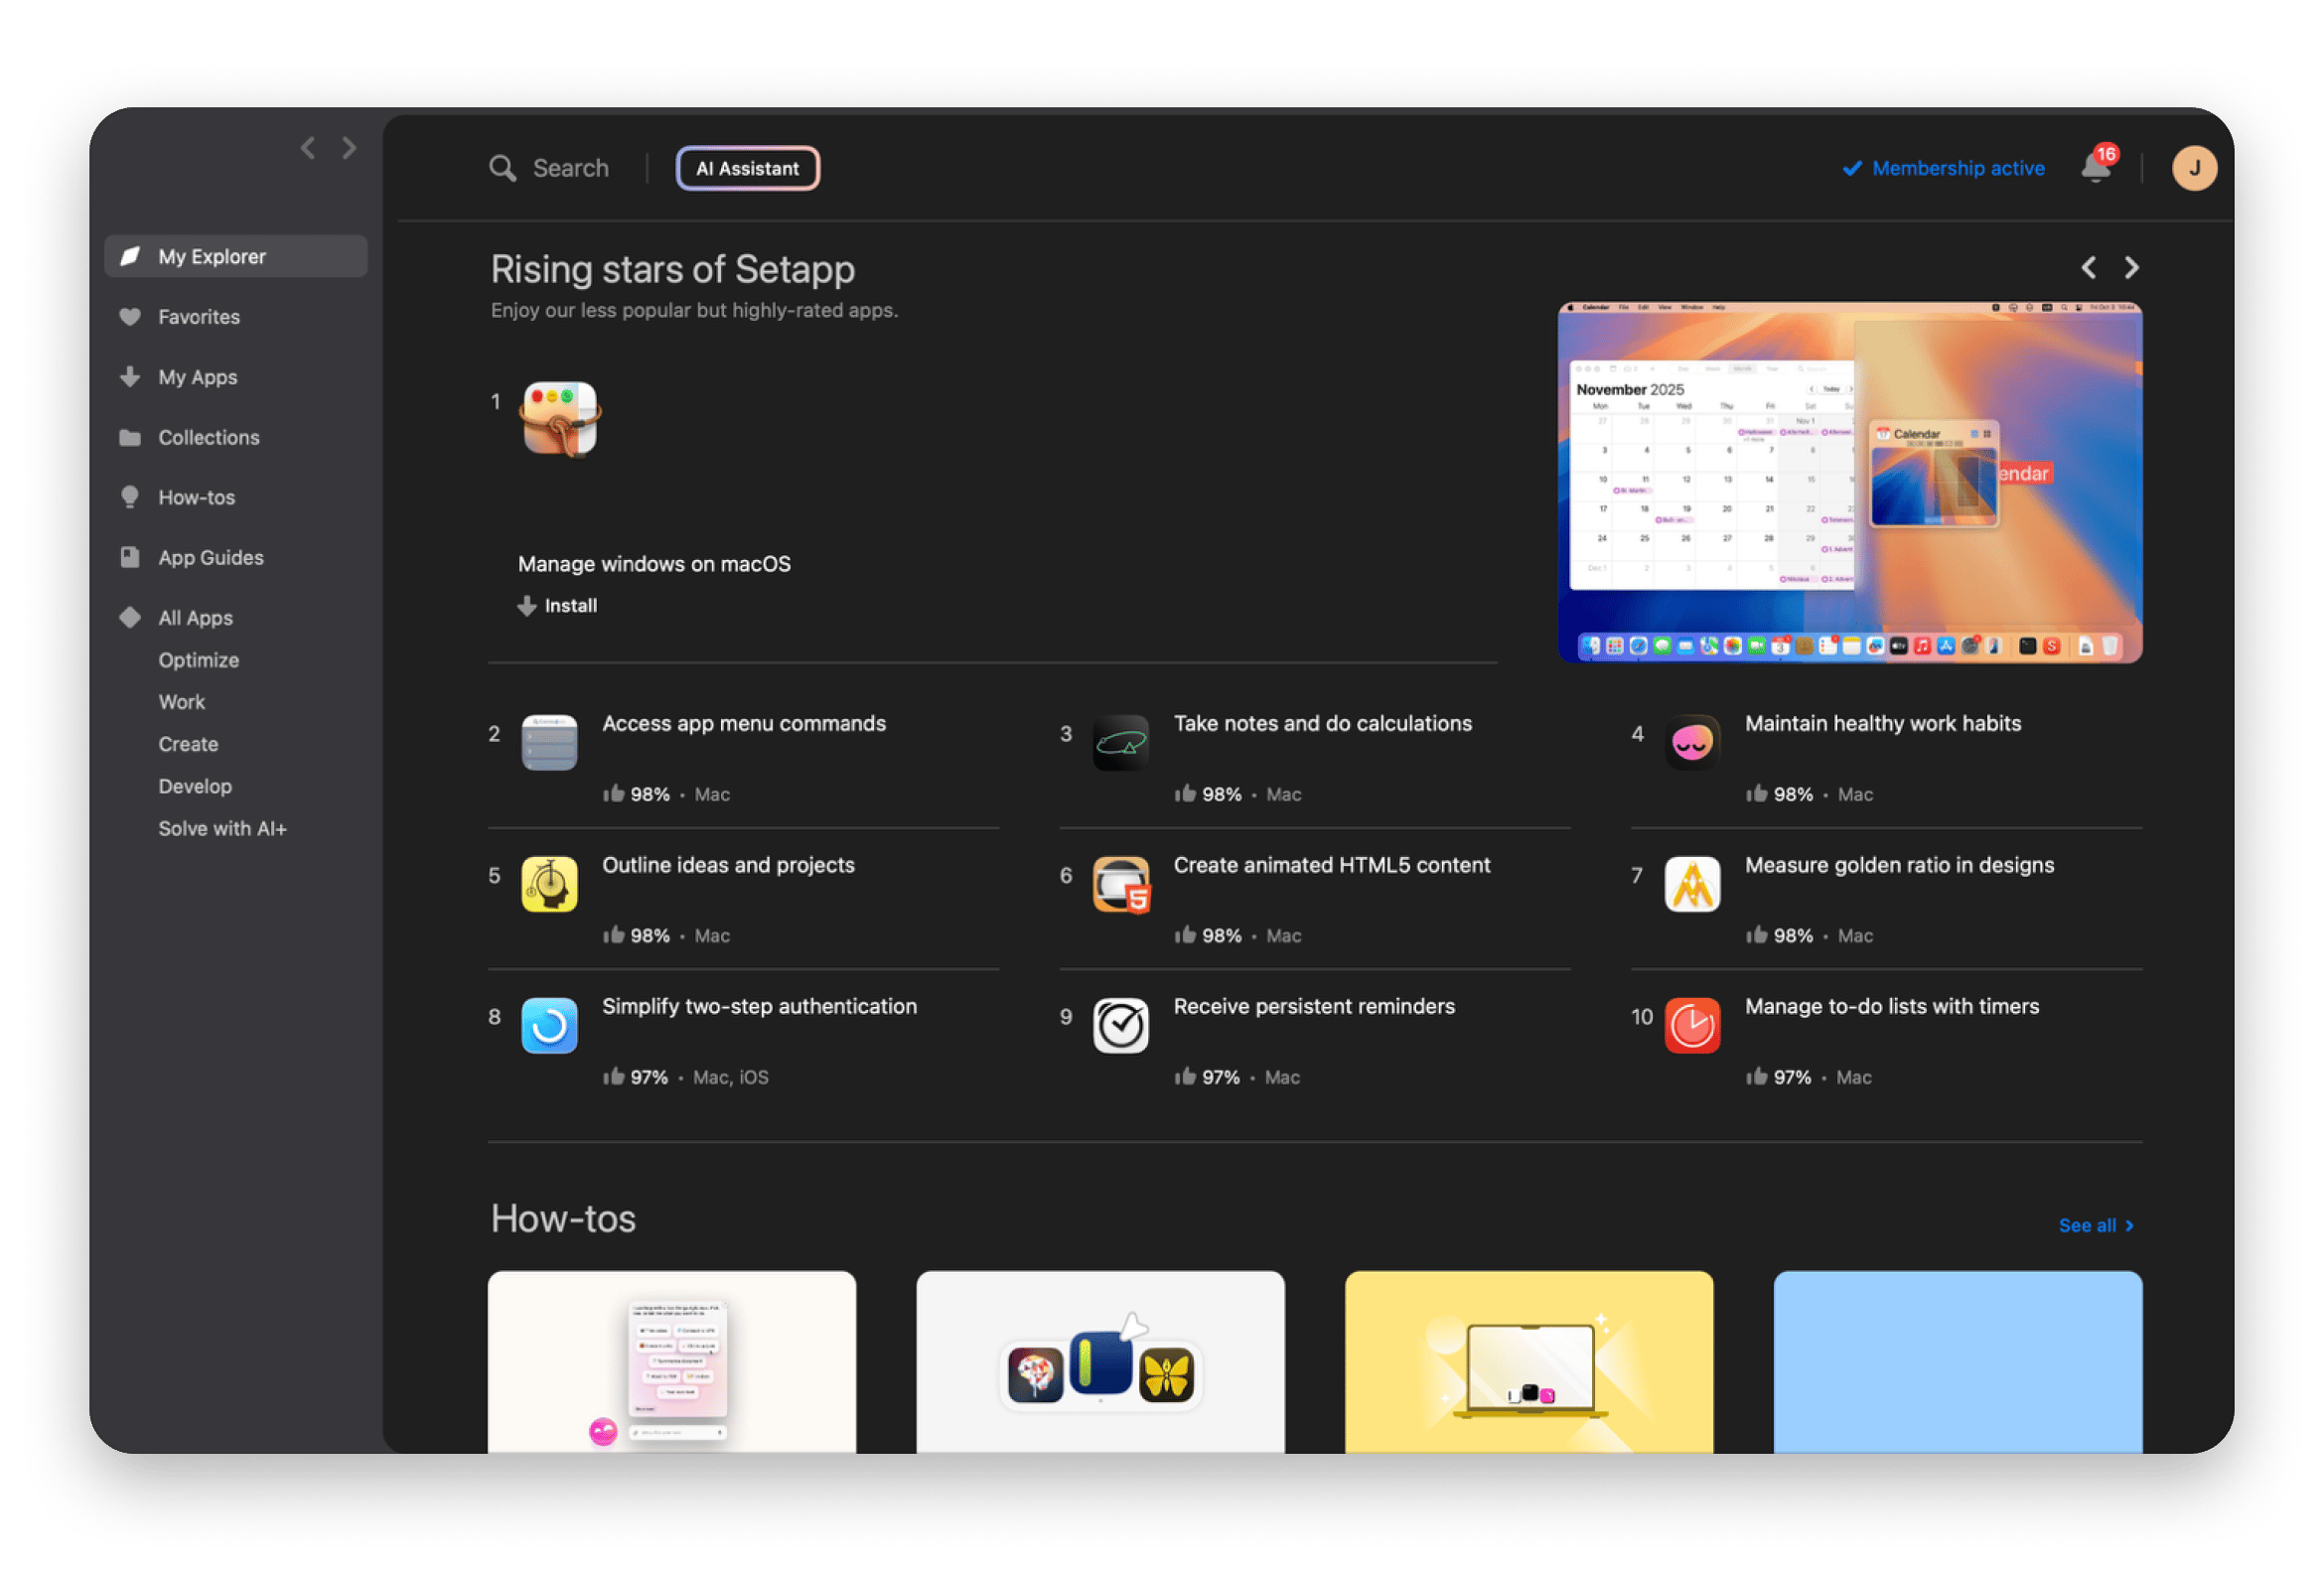Select Optimize category
Screen dimensions: 2324x1573
(x=198, y=660)
